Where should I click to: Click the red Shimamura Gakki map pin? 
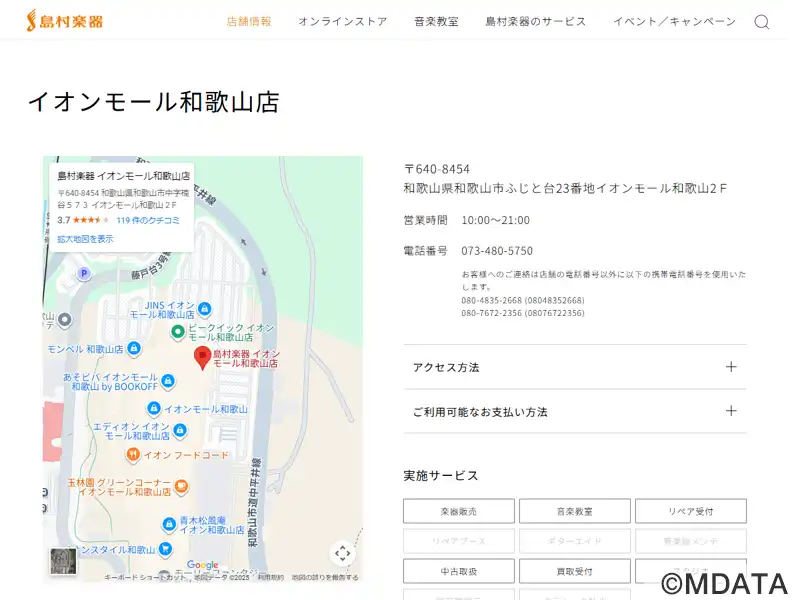tap(202, 357)
